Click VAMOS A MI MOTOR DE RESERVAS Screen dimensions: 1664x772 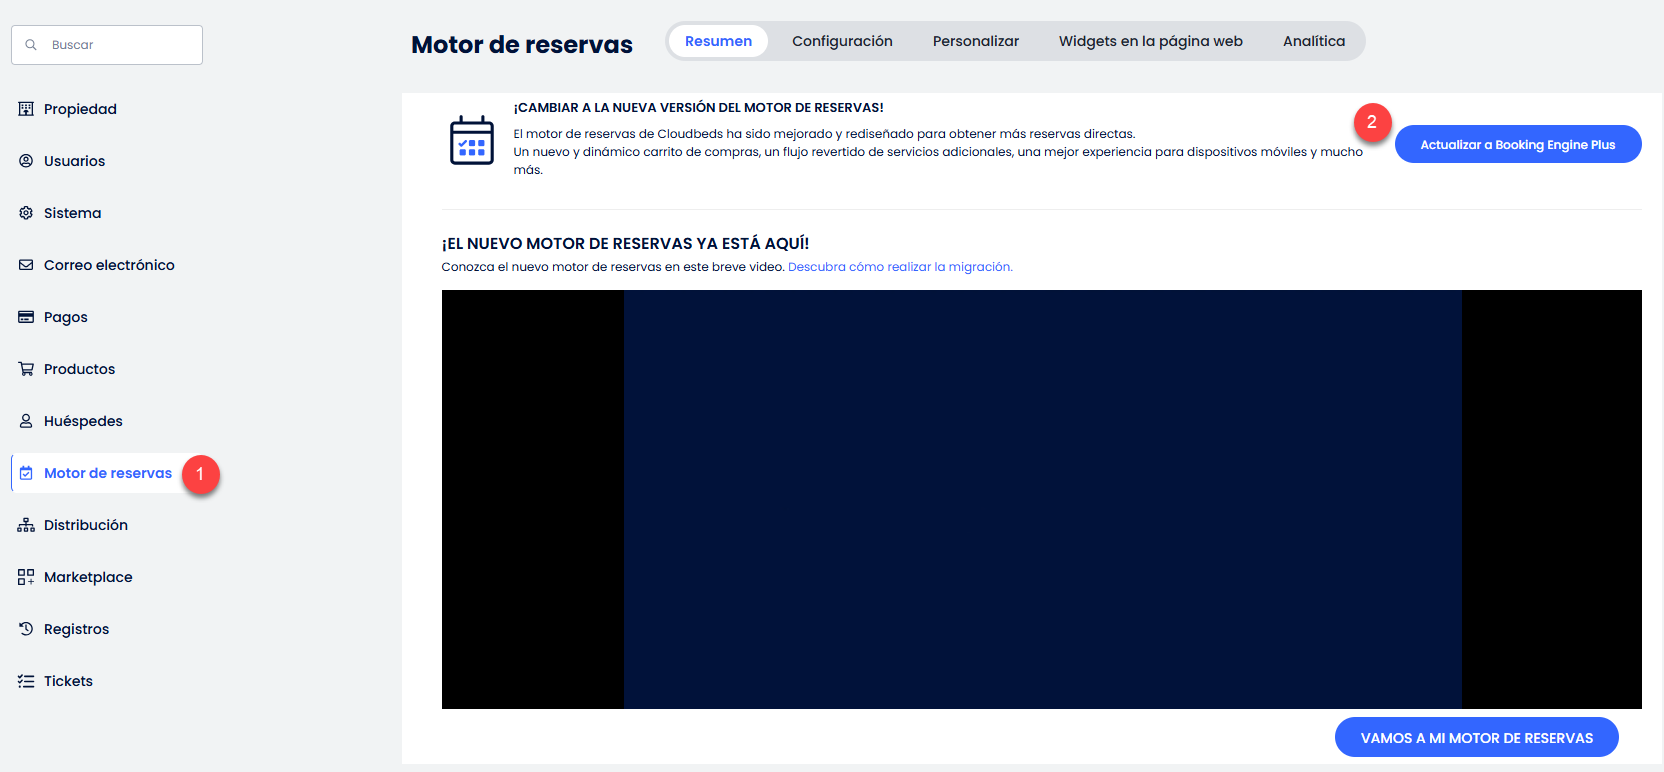(1476, 738)
